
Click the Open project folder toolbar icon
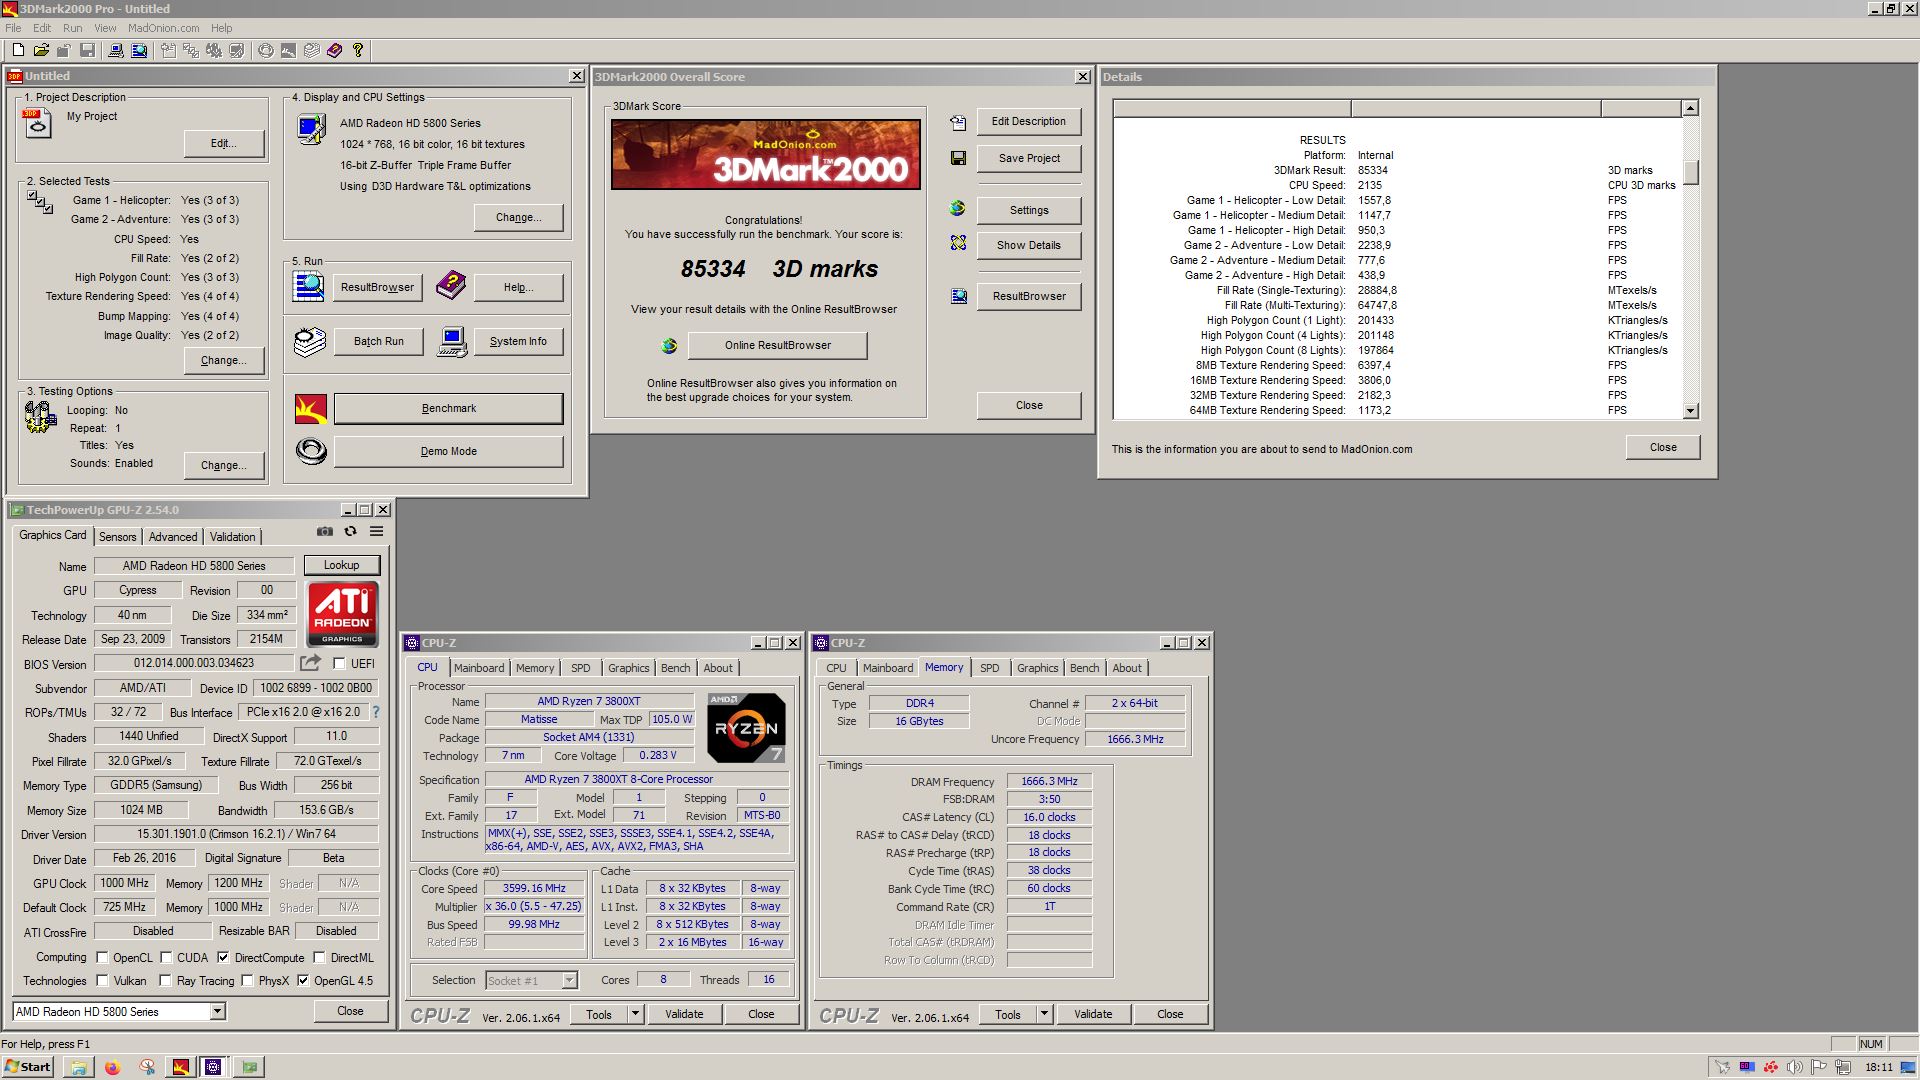pos(41,50)
